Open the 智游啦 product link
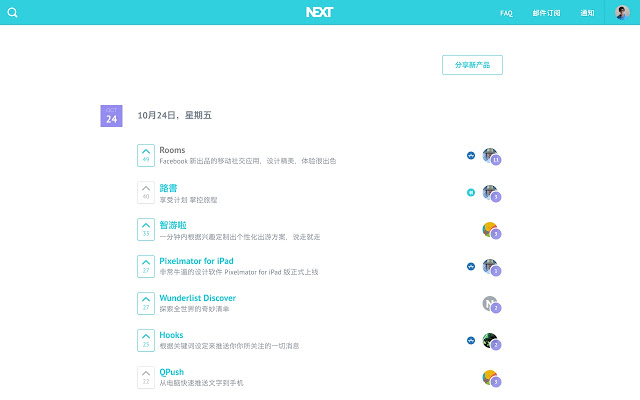This screenshot has height=400, width=640. tap(173, 225)
